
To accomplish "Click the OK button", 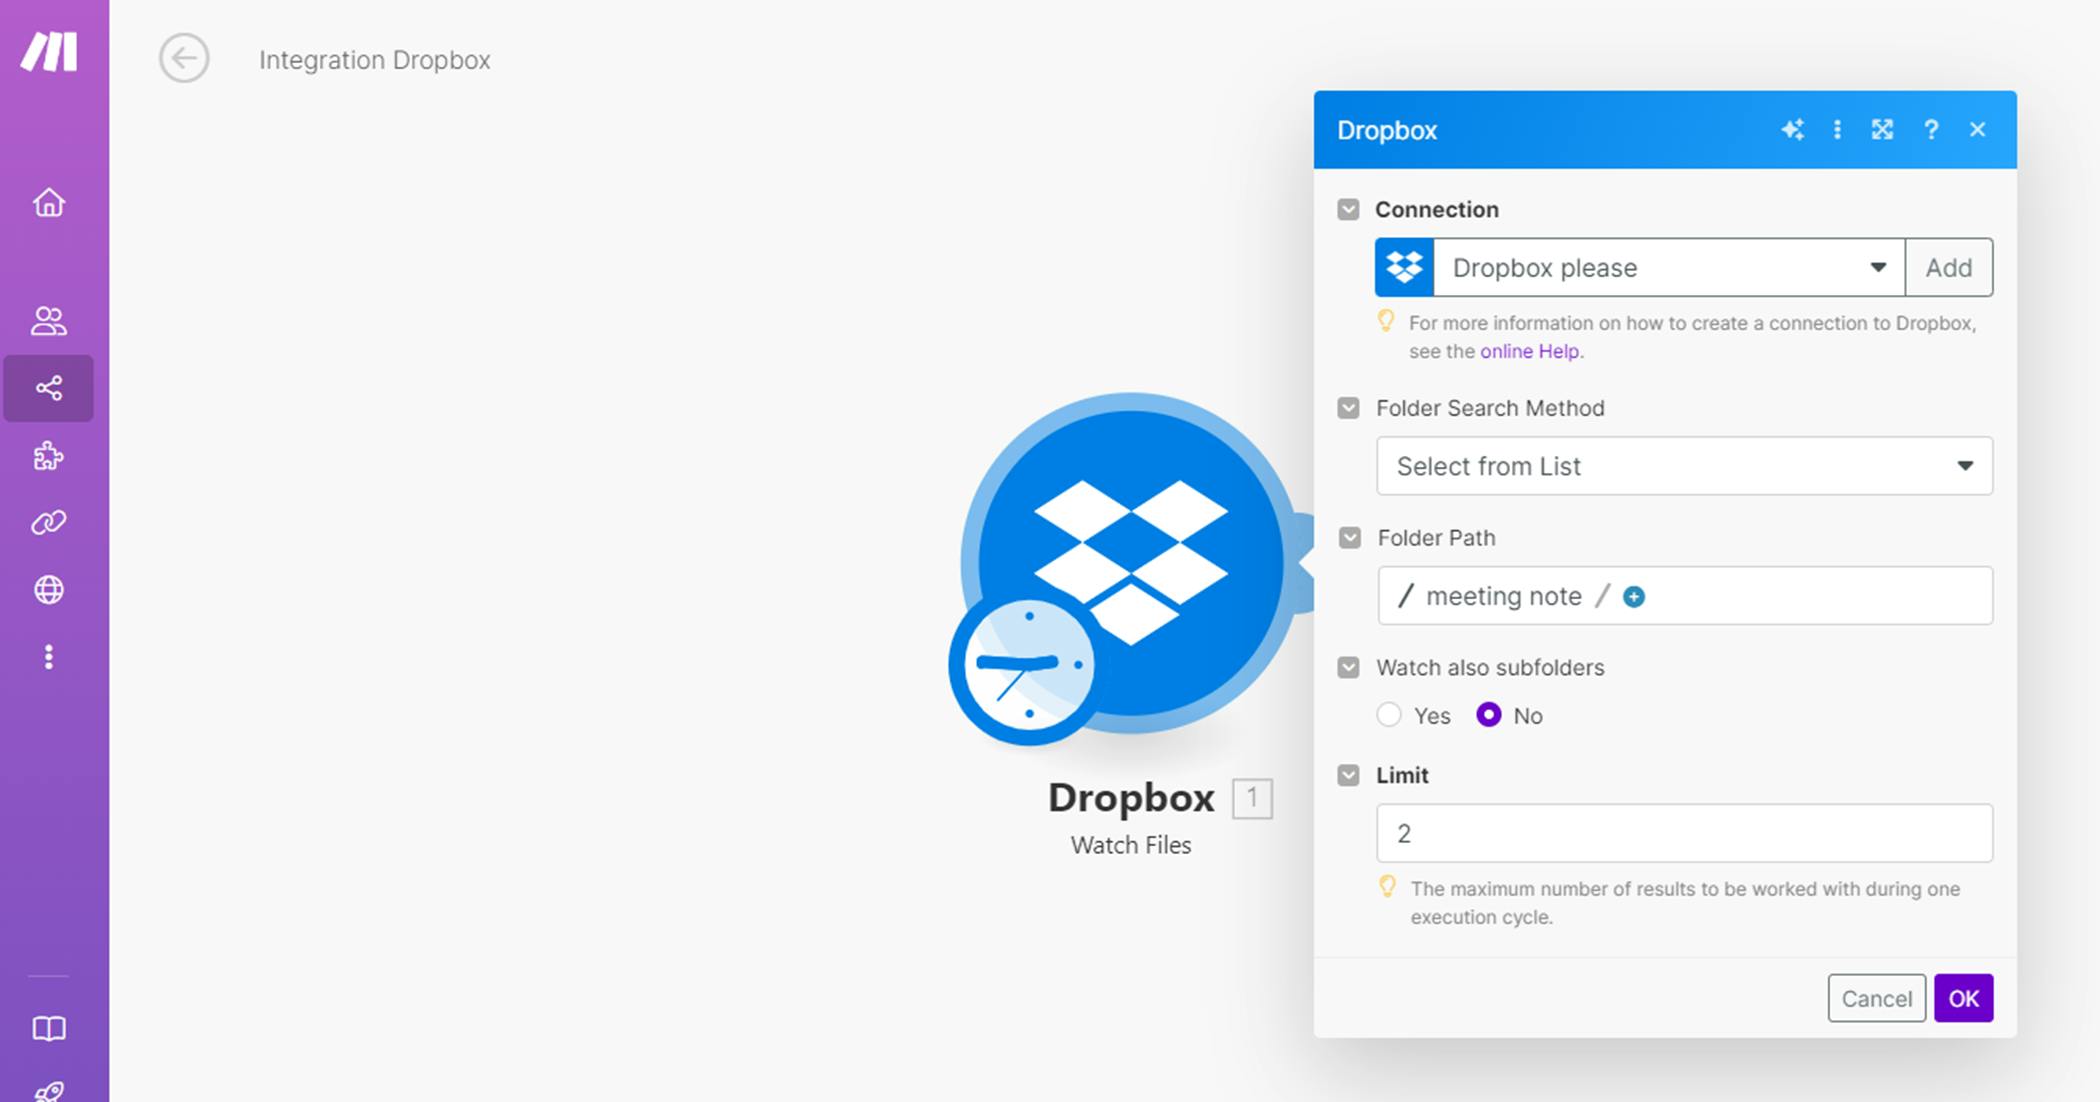I will tap(1962, 998).
